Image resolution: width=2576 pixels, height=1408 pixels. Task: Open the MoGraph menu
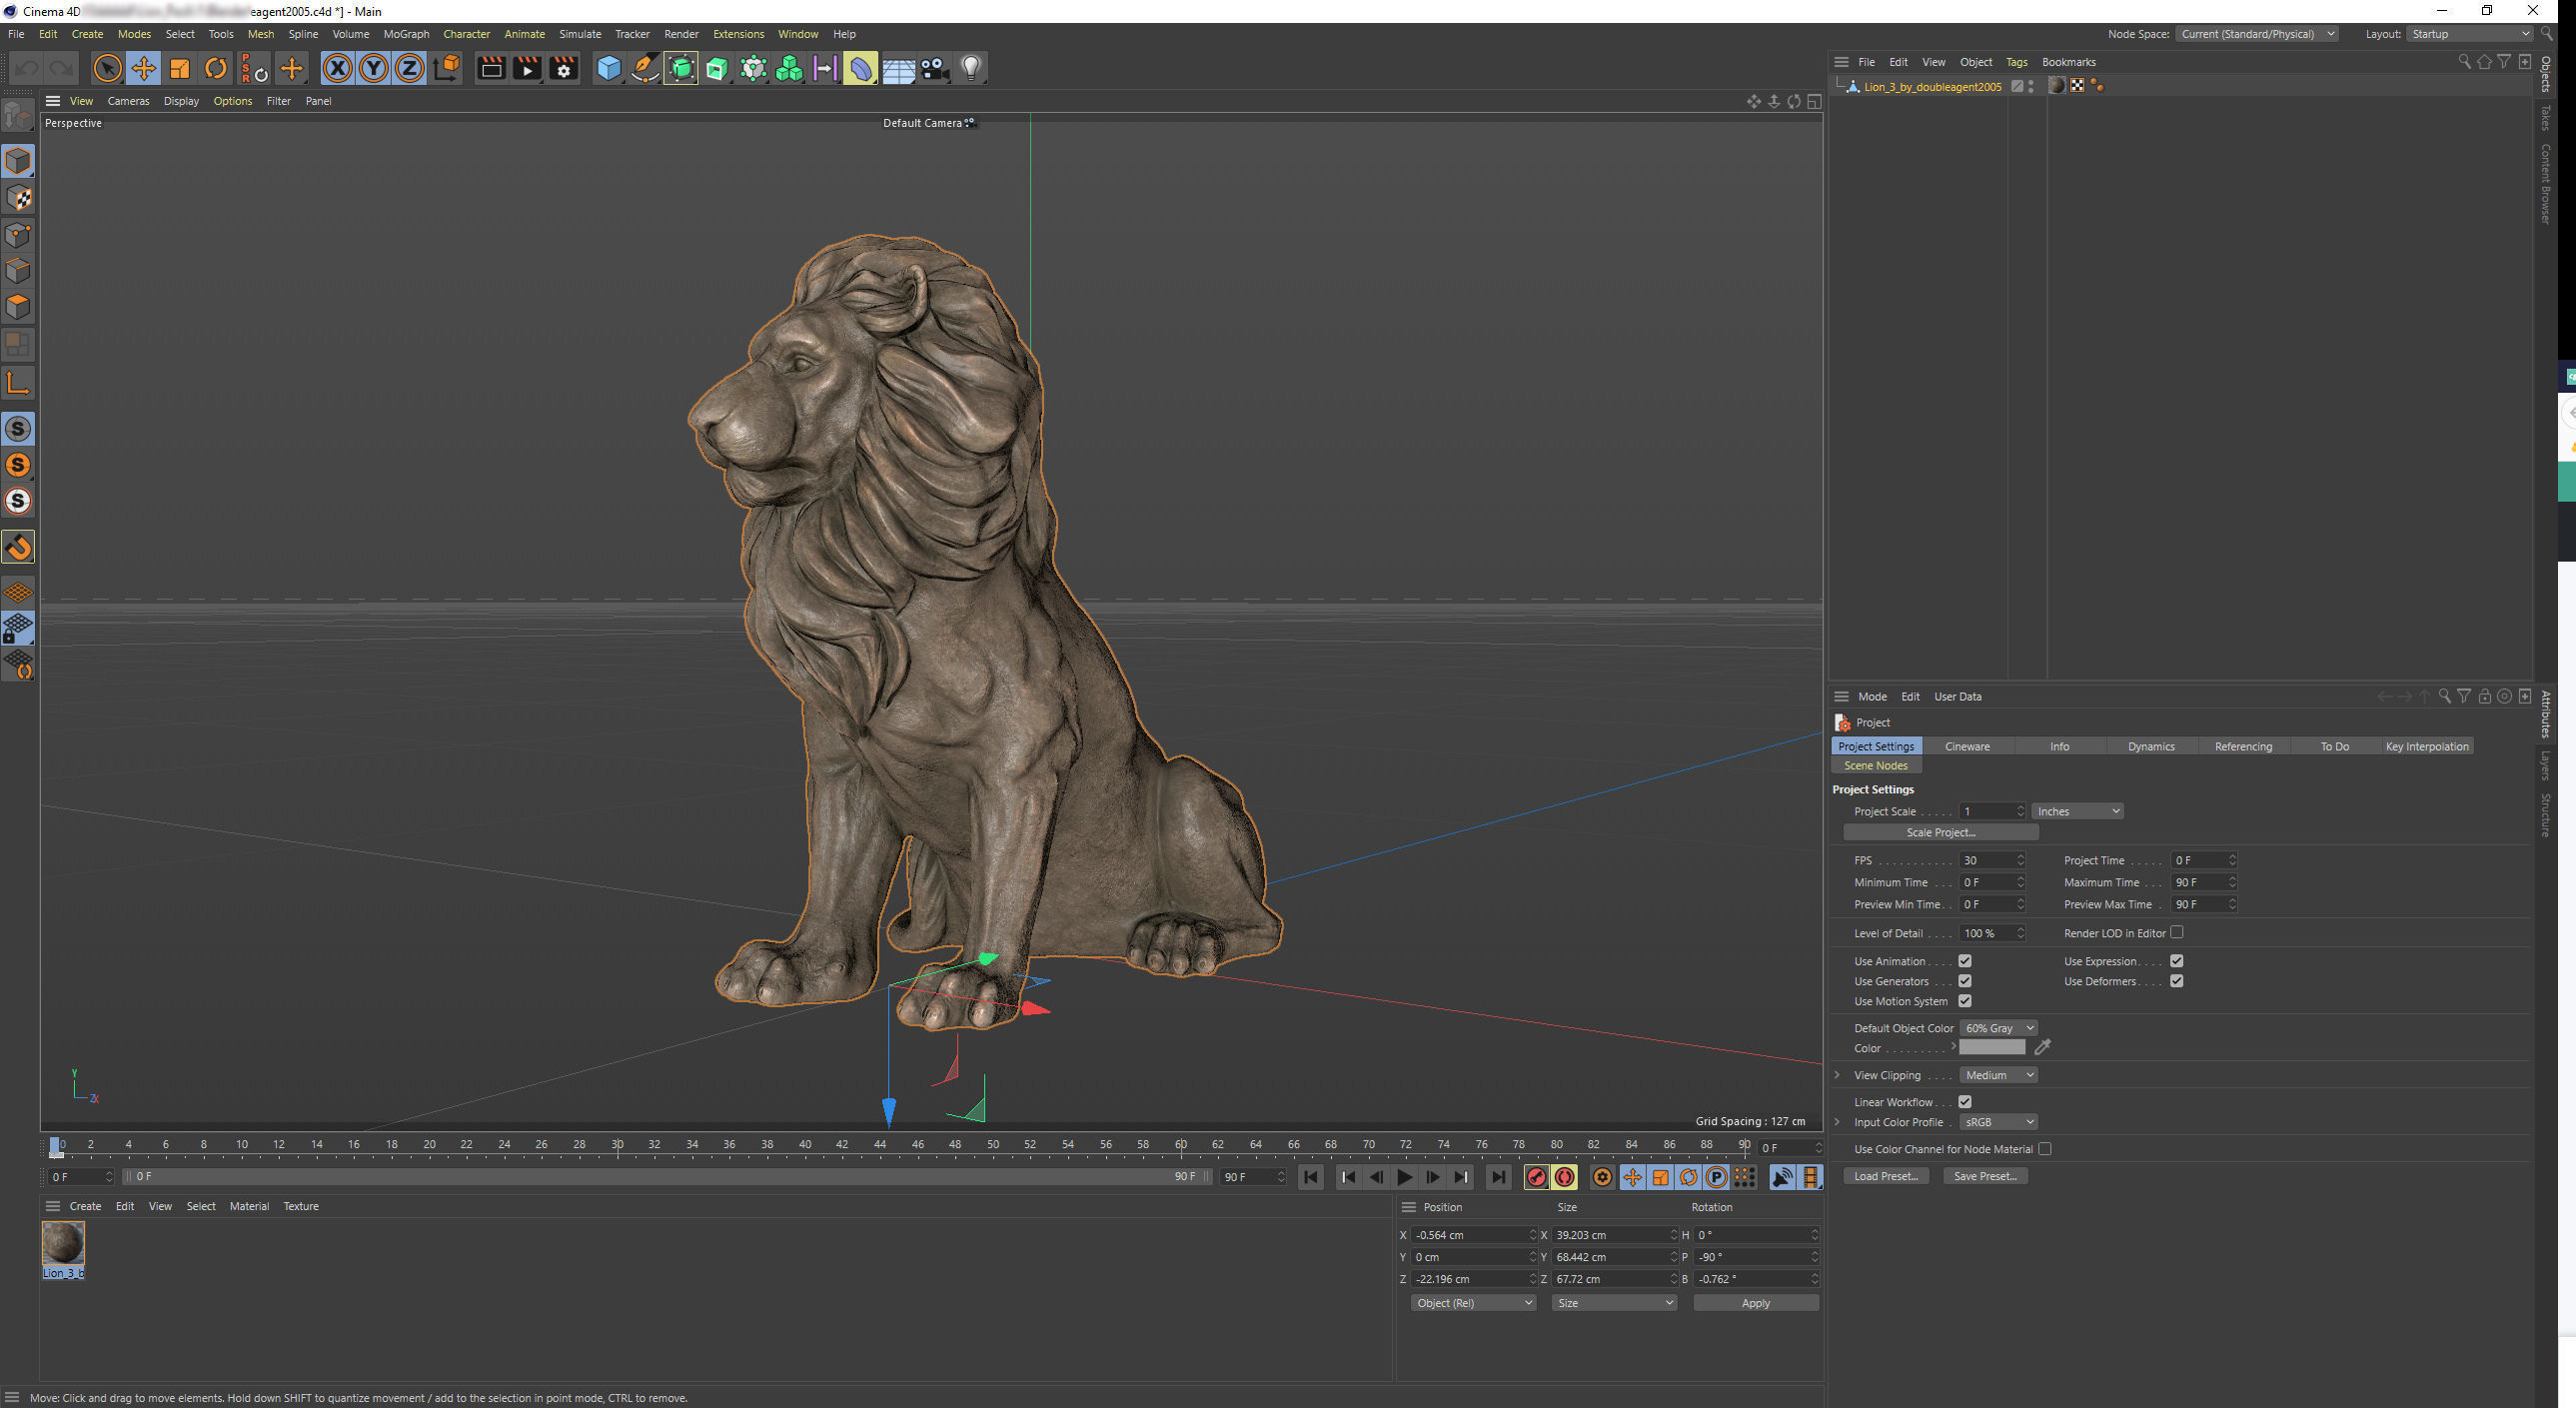(406, 34)
